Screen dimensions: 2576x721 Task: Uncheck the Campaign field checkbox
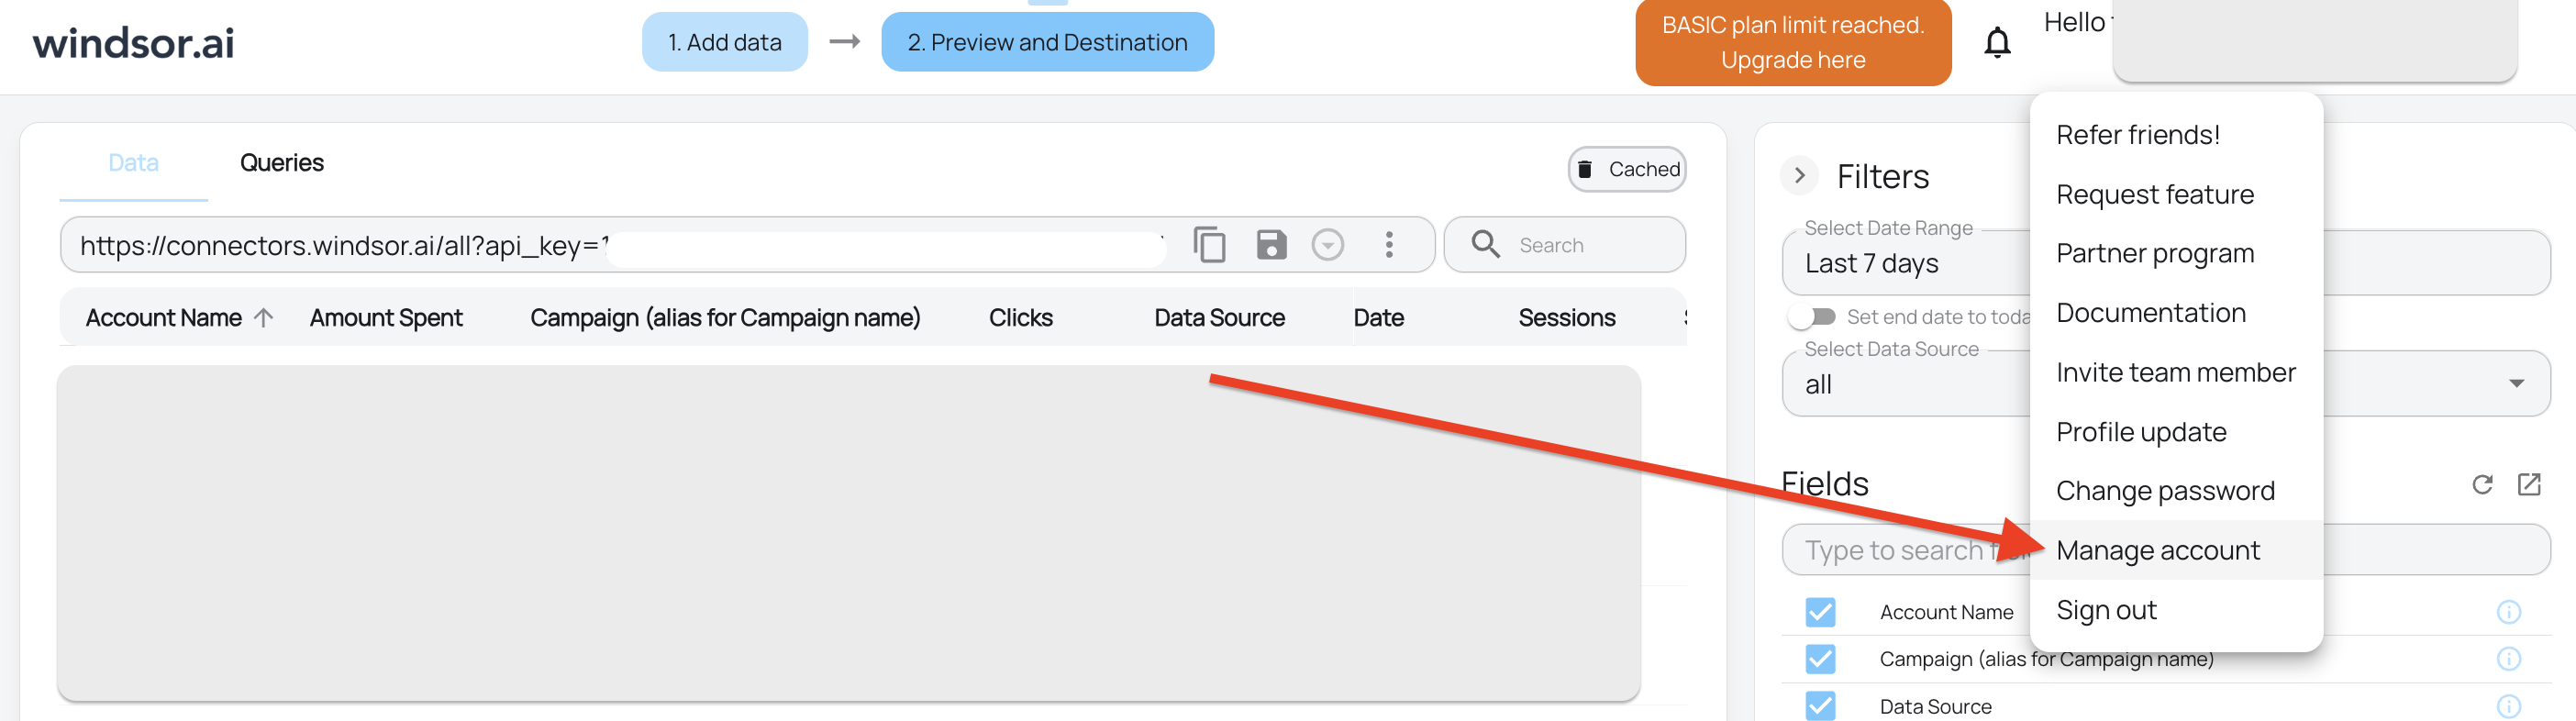pyautogui.click(x=1820, y=659)
